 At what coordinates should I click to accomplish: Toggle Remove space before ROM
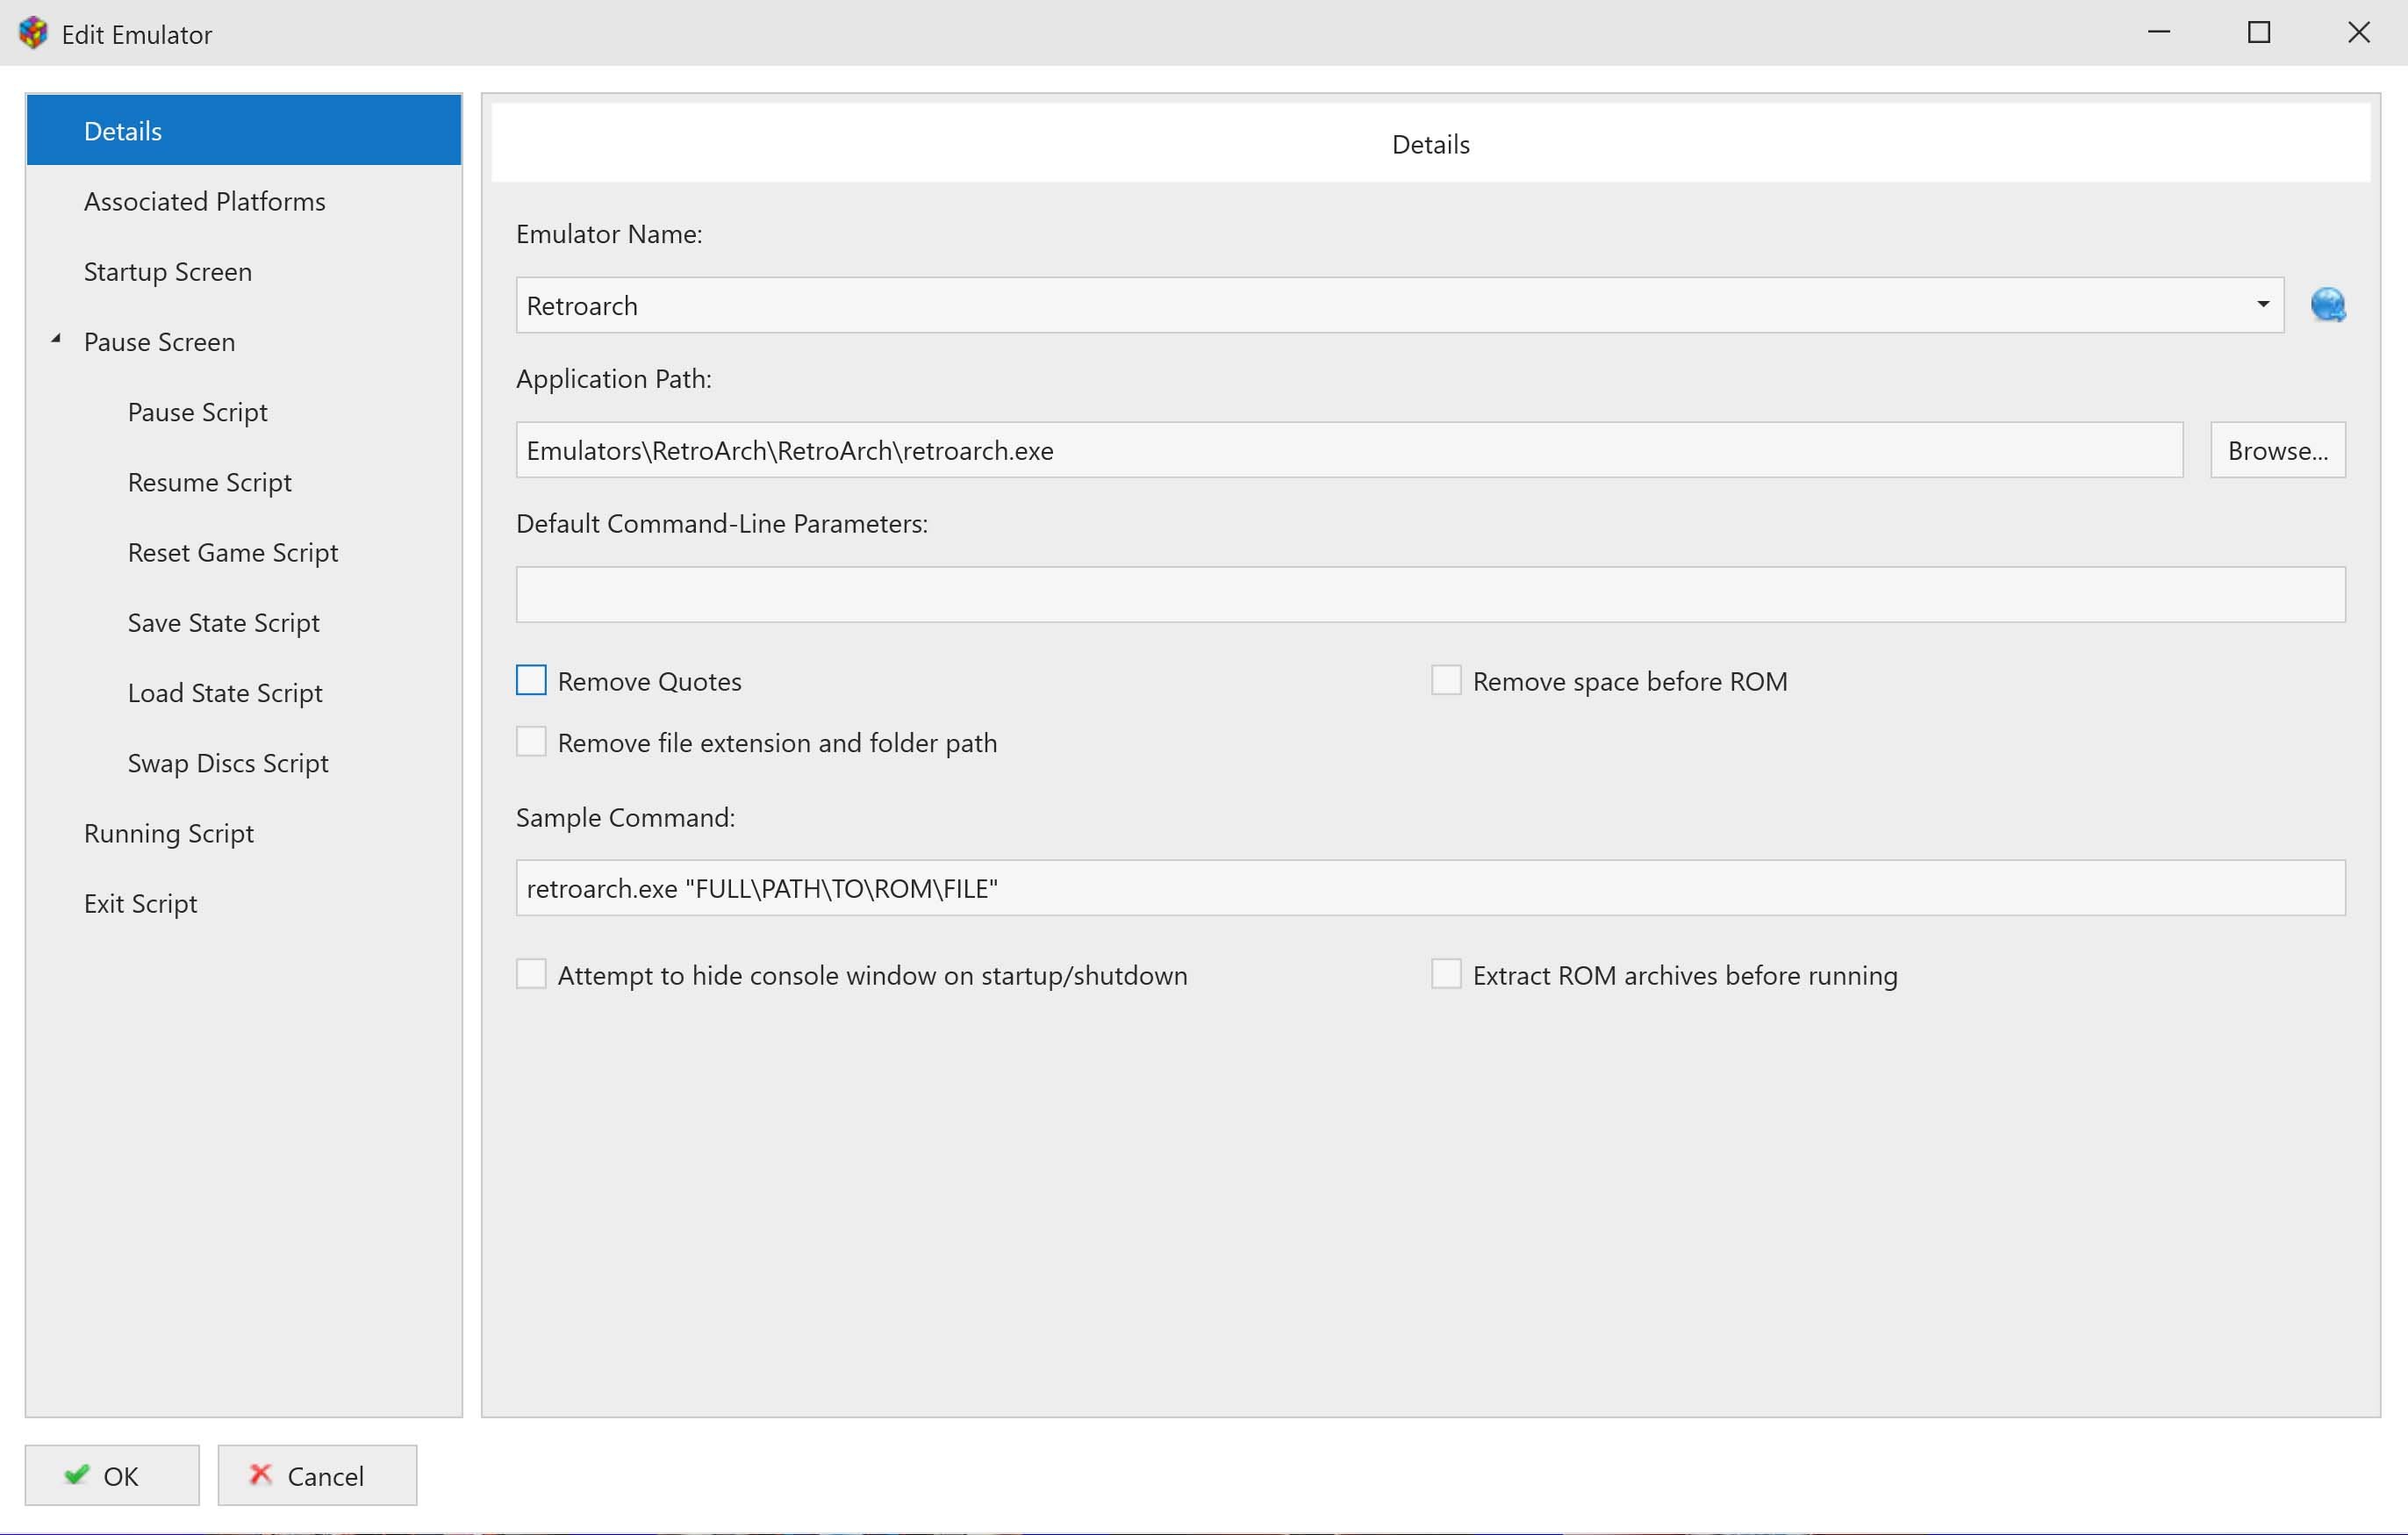pos(1446,680)
